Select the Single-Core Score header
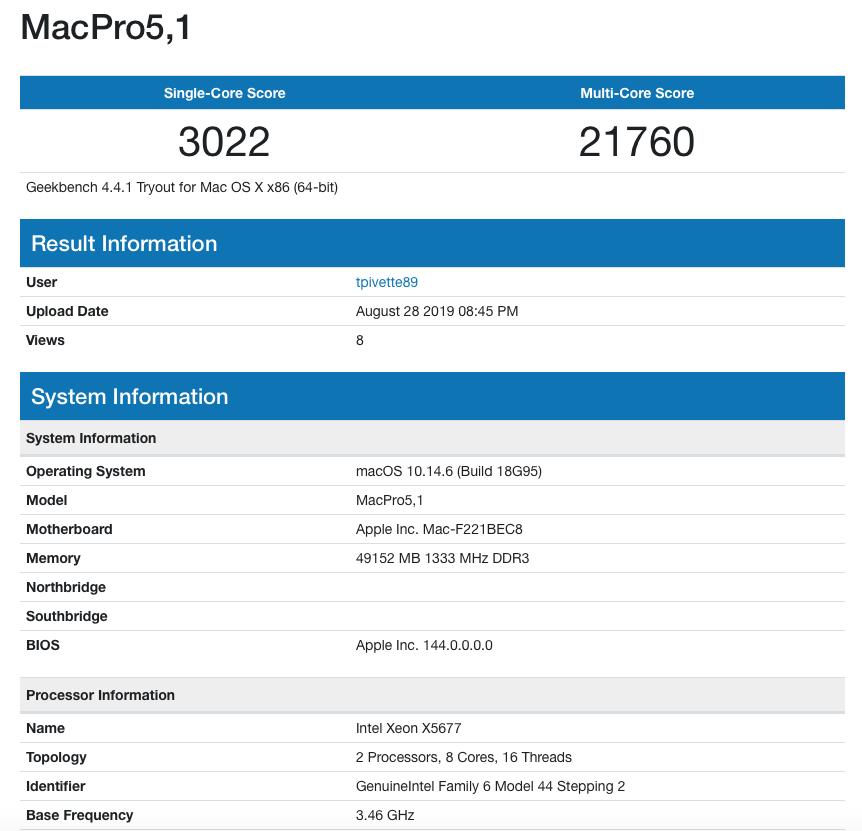The width and height of the screenshot is (862, 831). coord(224,93)
